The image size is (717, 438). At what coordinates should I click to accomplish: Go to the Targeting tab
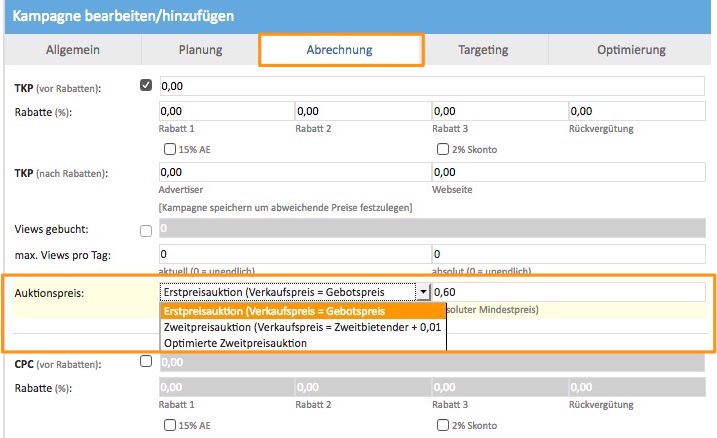pyautogui.click(x=483, y=49)
